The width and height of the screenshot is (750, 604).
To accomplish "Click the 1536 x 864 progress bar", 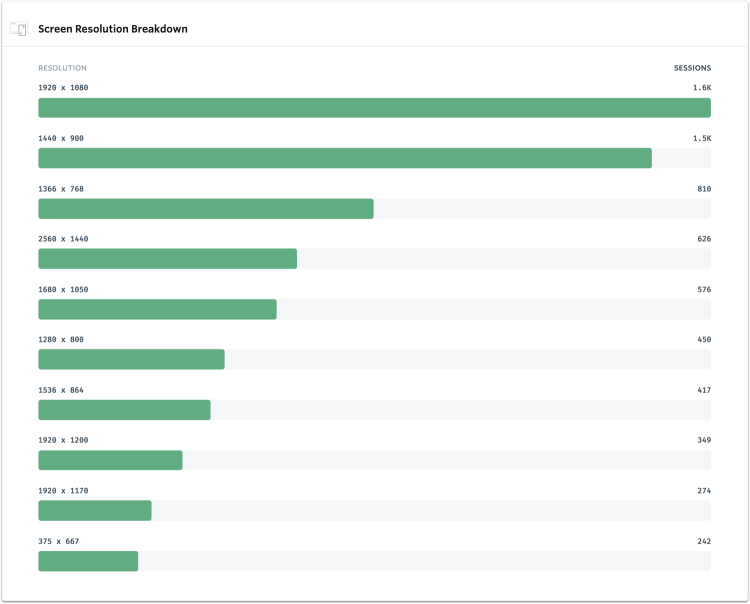I will pyautogui.click(x=375, y=410).
